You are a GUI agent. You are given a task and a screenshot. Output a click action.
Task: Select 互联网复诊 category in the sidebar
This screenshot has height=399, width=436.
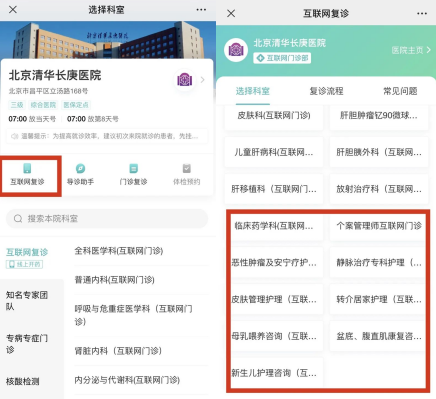pos(27,252)
